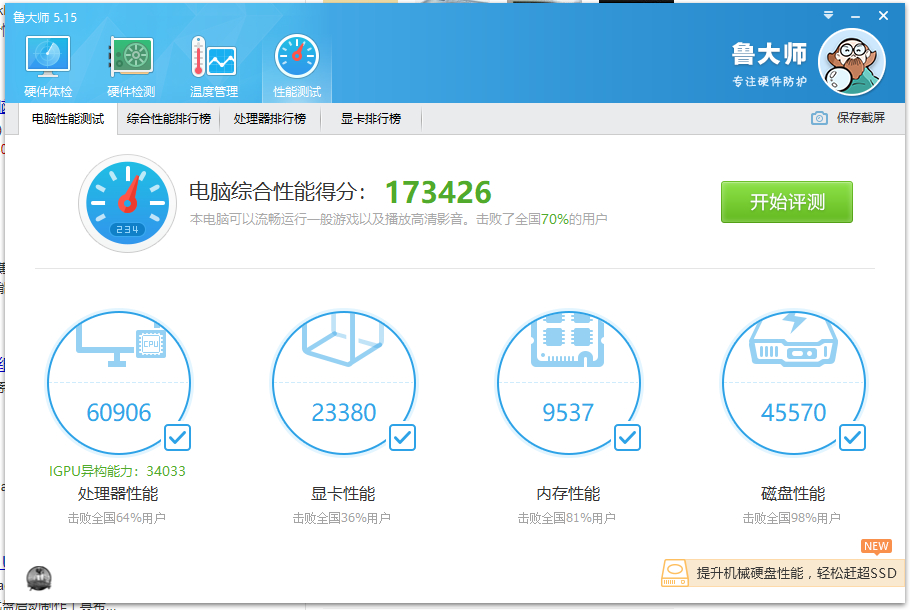Click the round gray avatar icon at bottom left
This screenshot has width=910, height=610.
pos(39,579)
